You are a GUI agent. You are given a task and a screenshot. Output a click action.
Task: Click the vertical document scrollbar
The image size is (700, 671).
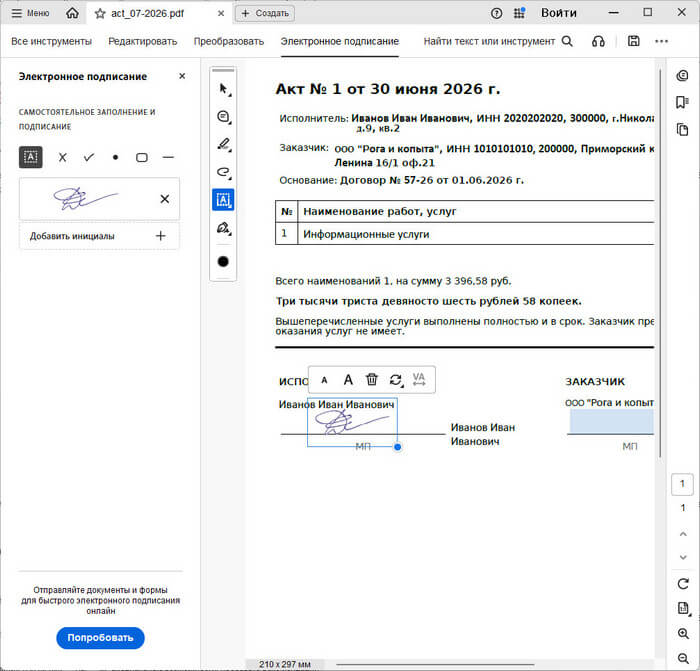coord(660,263)
